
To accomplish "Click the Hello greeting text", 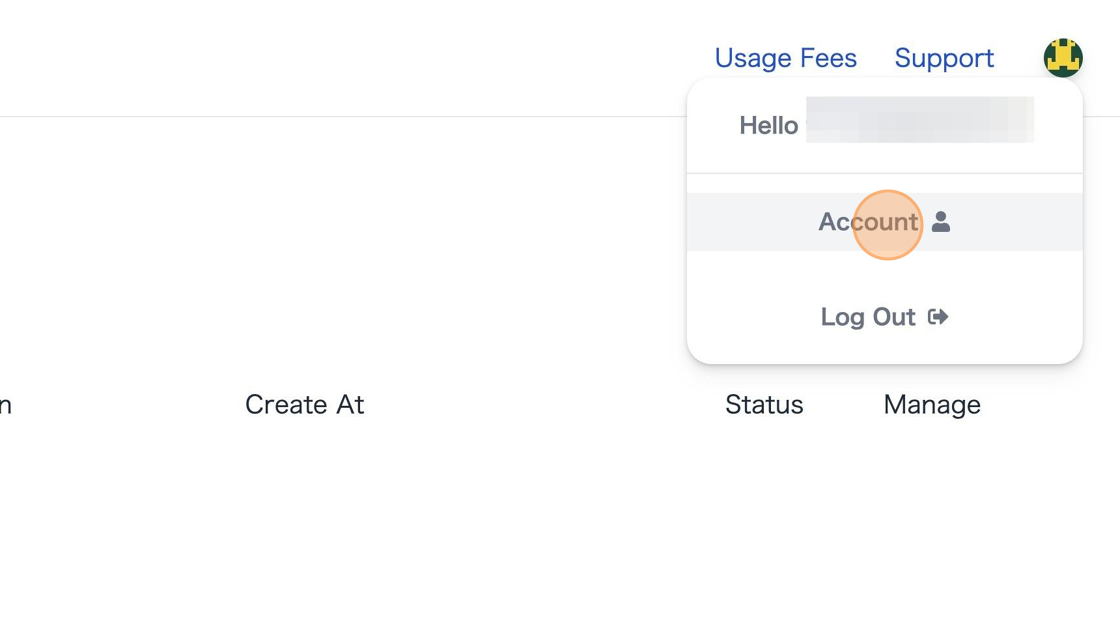I will (769, 126).
